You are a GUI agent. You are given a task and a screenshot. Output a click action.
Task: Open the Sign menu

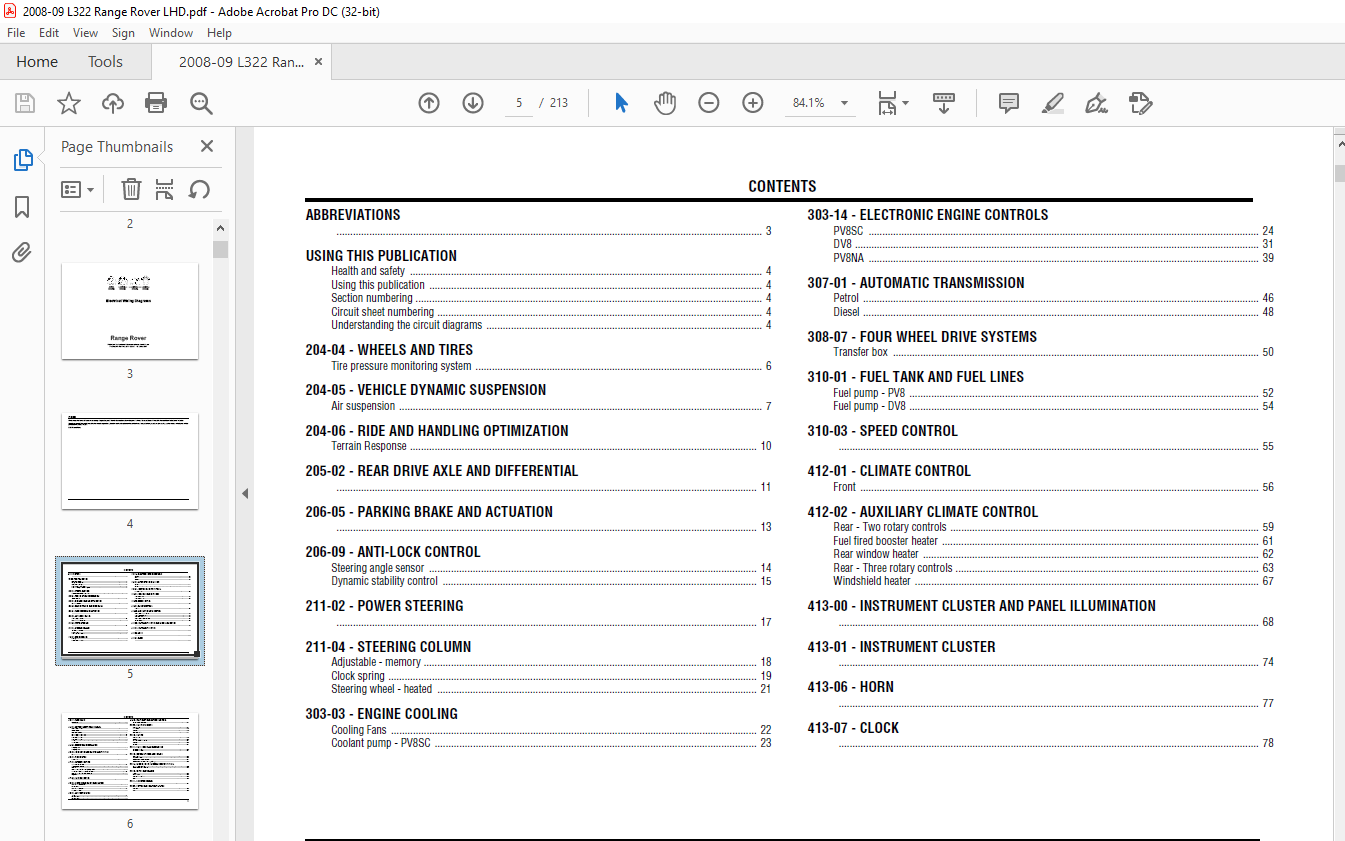click(x=124, y=33)
